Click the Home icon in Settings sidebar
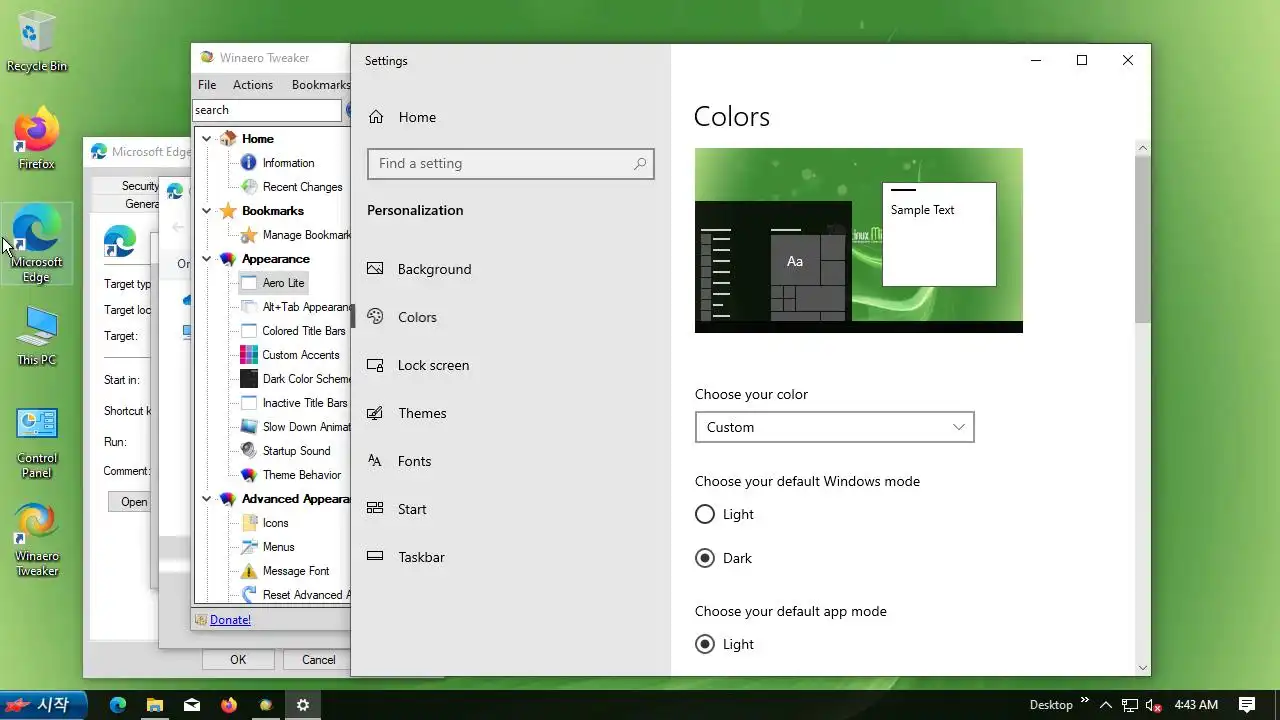This screenshot has height=720, width=1280. 376,117
